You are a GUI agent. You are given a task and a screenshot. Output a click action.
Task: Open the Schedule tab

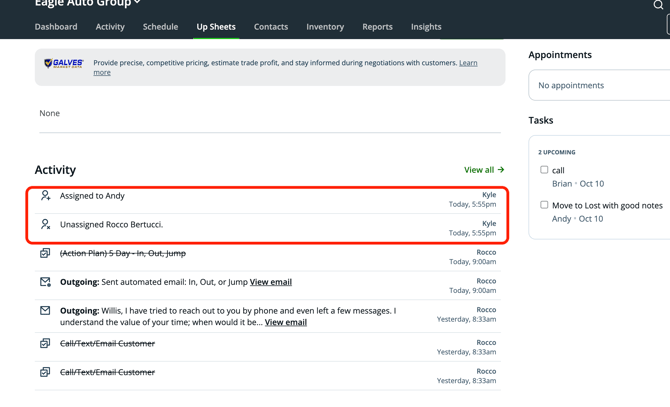[160, 26]
